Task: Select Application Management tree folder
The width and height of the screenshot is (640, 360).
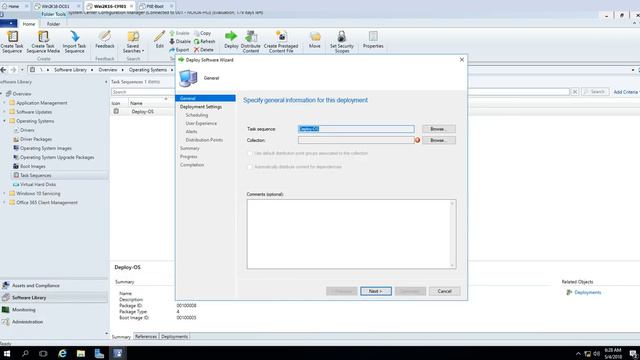Action: point(42,103)
